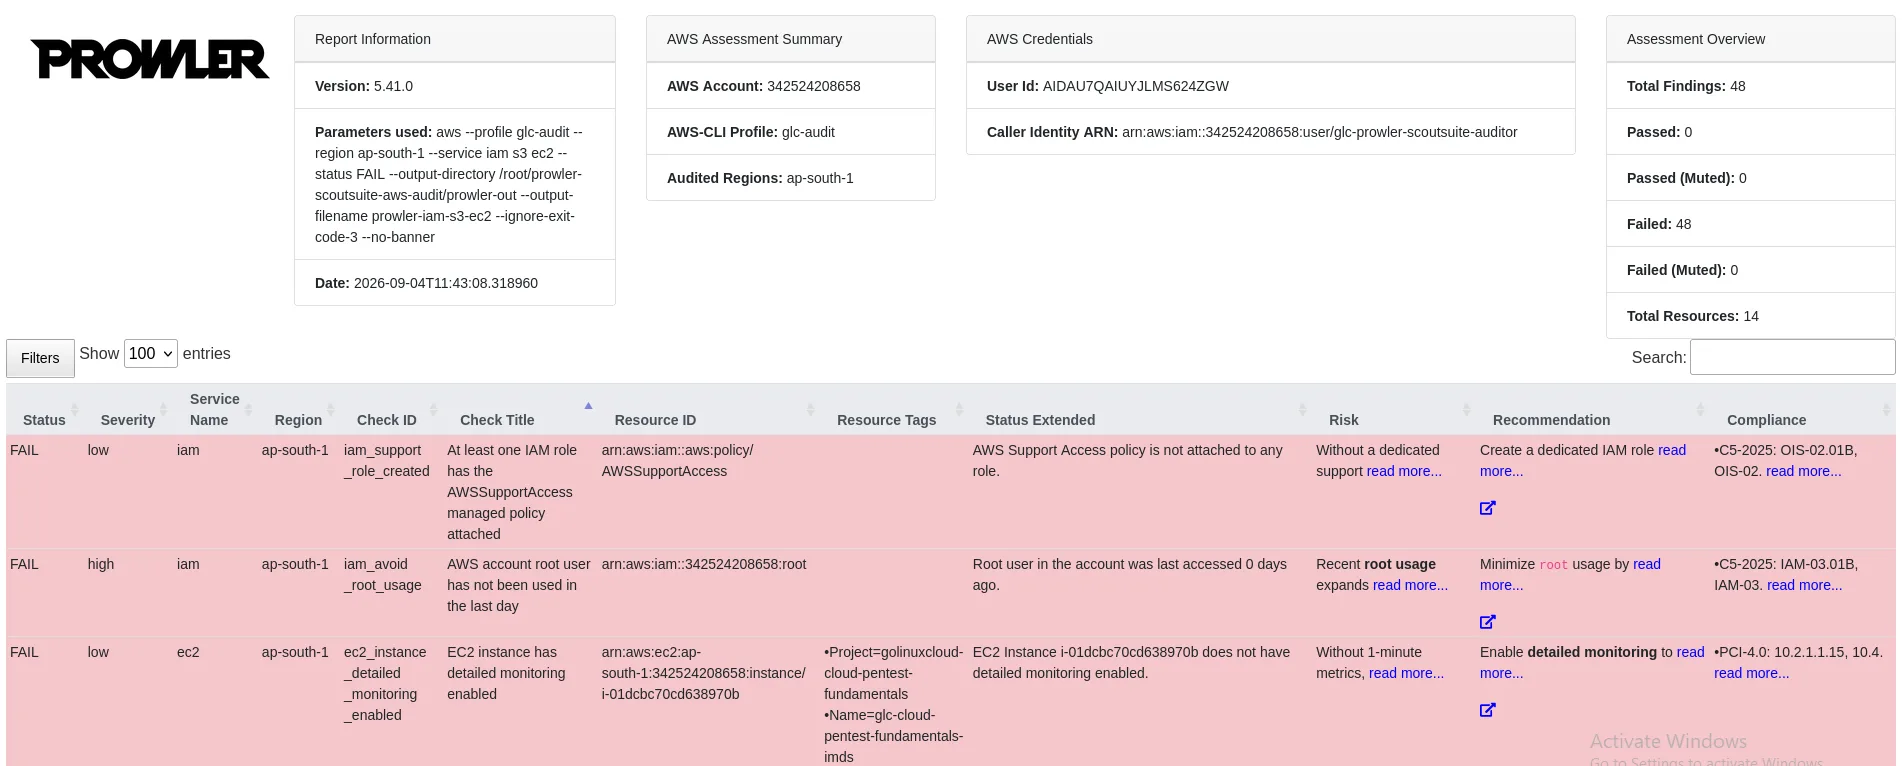Sort table by Status column
Image resolution: width=1902 pixels, height=766 pixels.
point(44,409)
